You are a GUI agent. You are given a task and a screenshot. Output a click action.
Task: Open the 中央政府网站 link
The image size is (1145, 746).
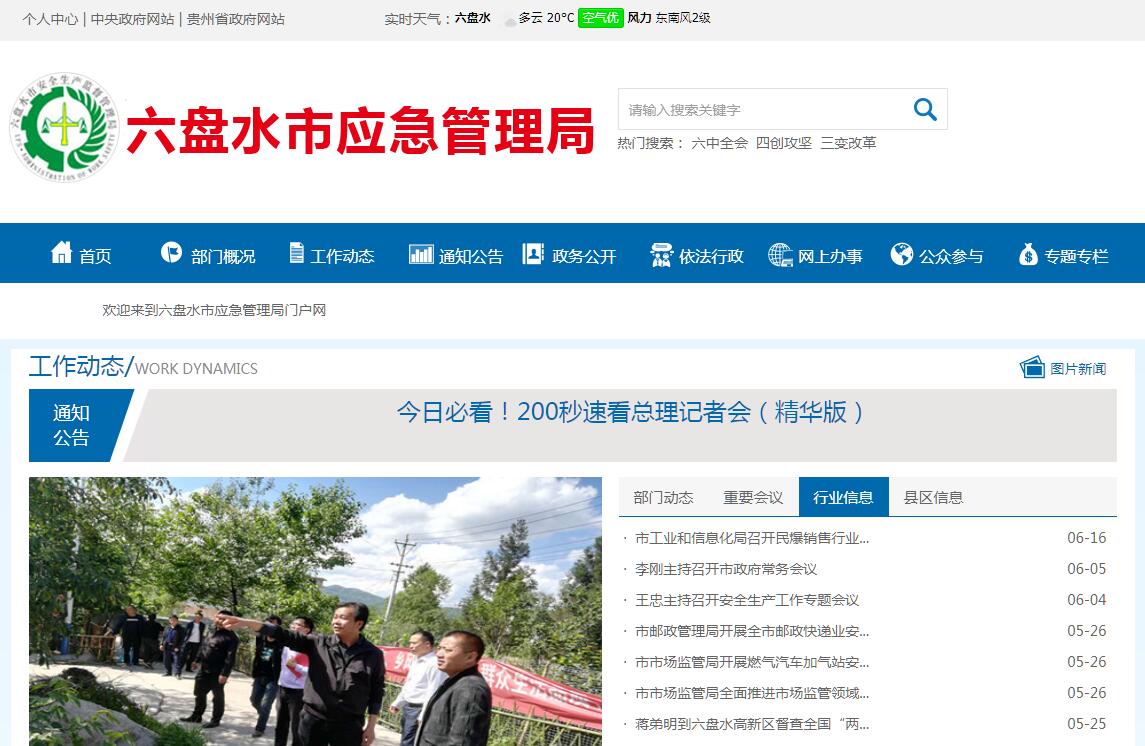click(133, 19)
